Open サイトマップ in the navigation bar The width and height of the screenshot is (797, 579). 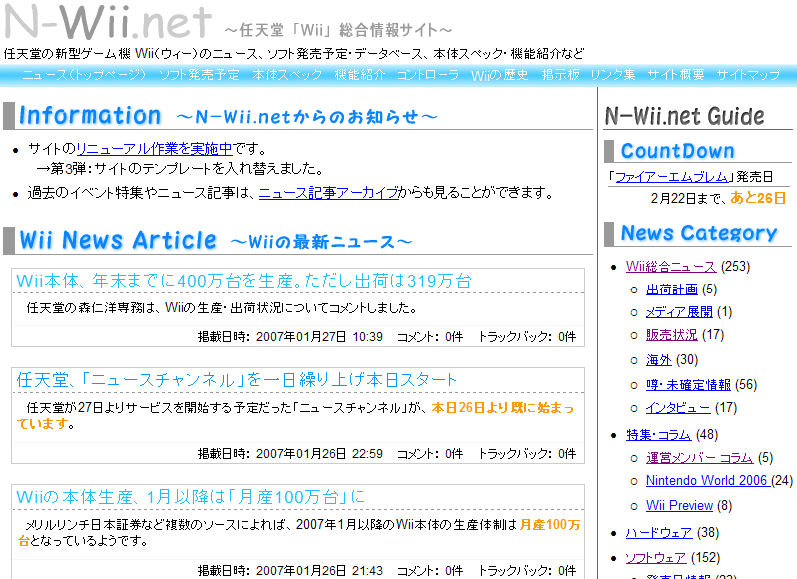748,75
